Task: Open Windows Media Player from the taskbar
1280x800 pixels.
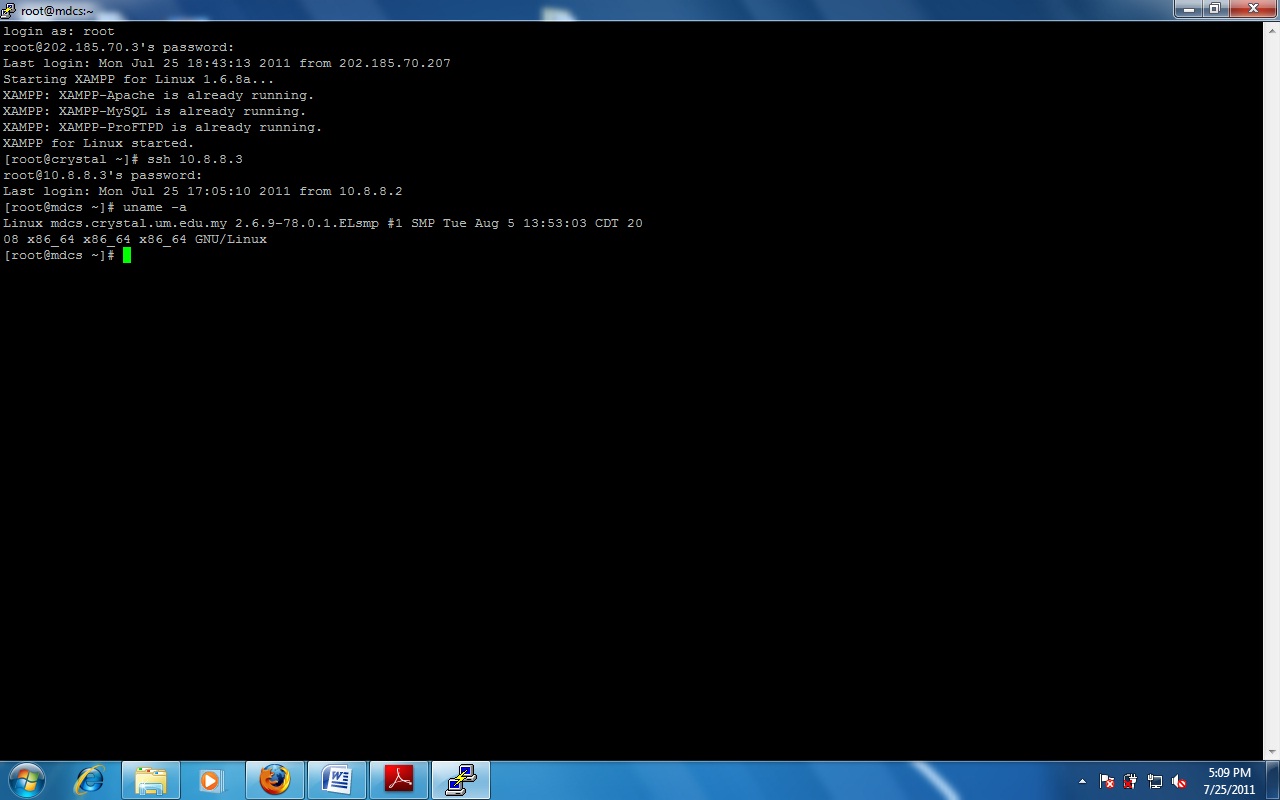Action: [212, 780]
